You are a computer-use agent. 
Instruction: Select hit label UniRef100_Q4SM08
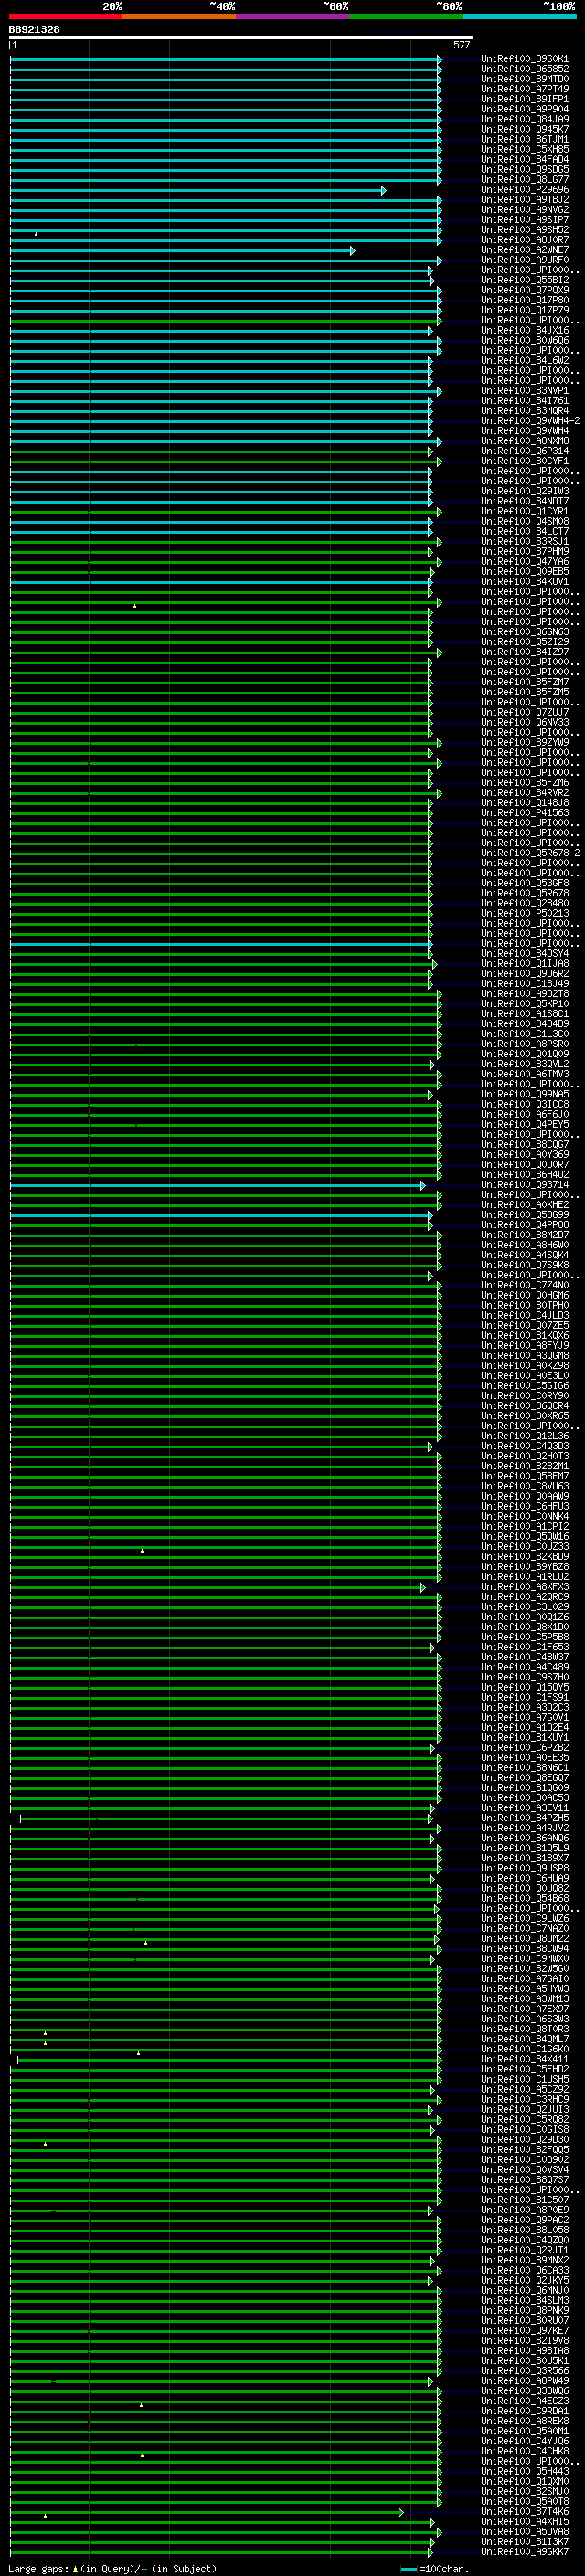525,521
